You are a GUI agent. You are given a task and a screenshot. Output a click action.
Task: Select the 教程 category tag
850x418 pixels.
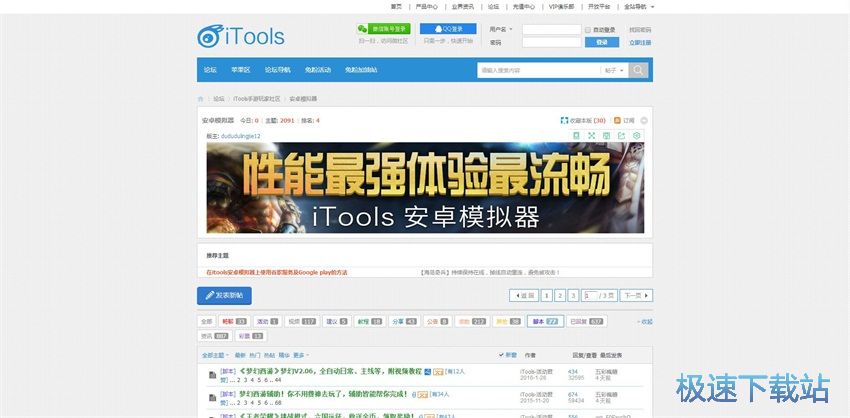pyautogui.click(x=370, y=321)
